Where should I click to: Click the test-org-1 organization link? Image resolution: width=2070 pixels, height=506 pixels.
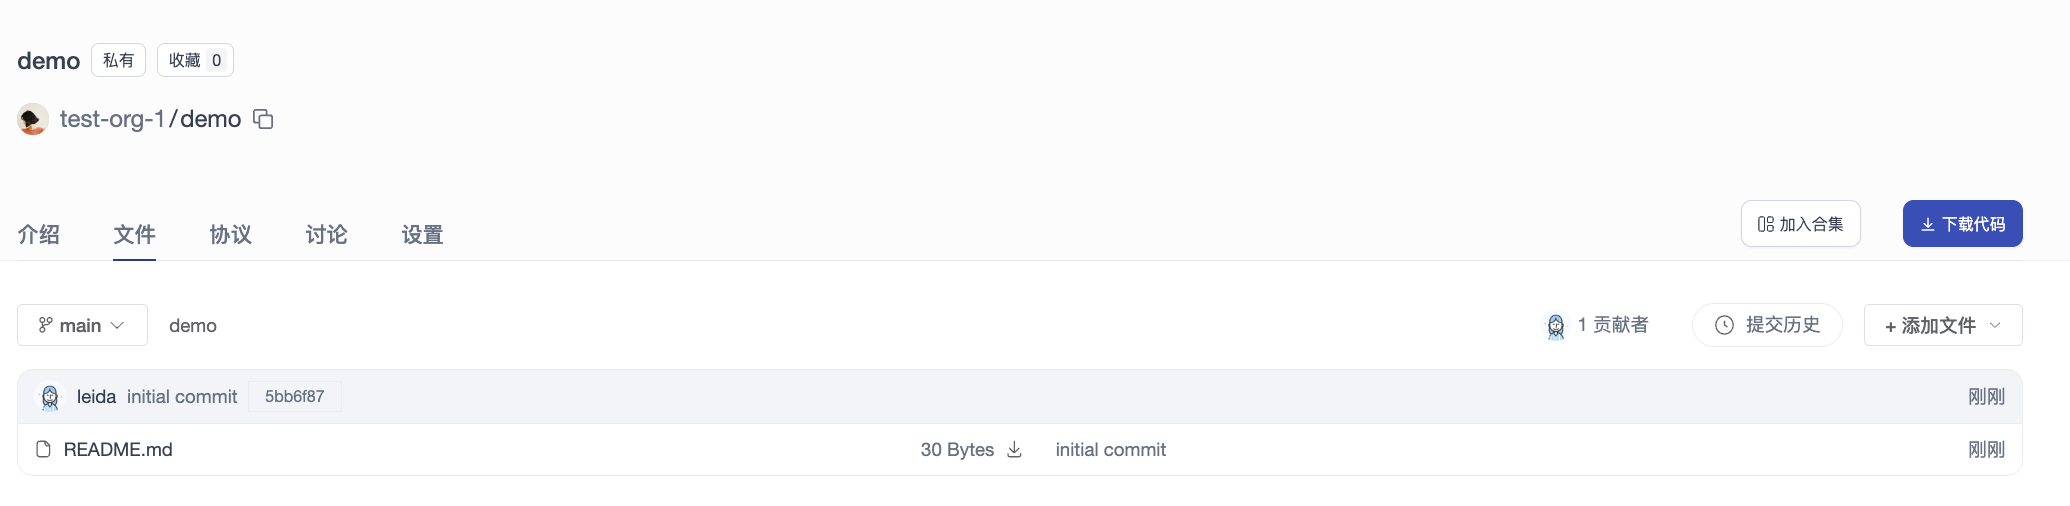pyautogui.click(x=112, y=119)
